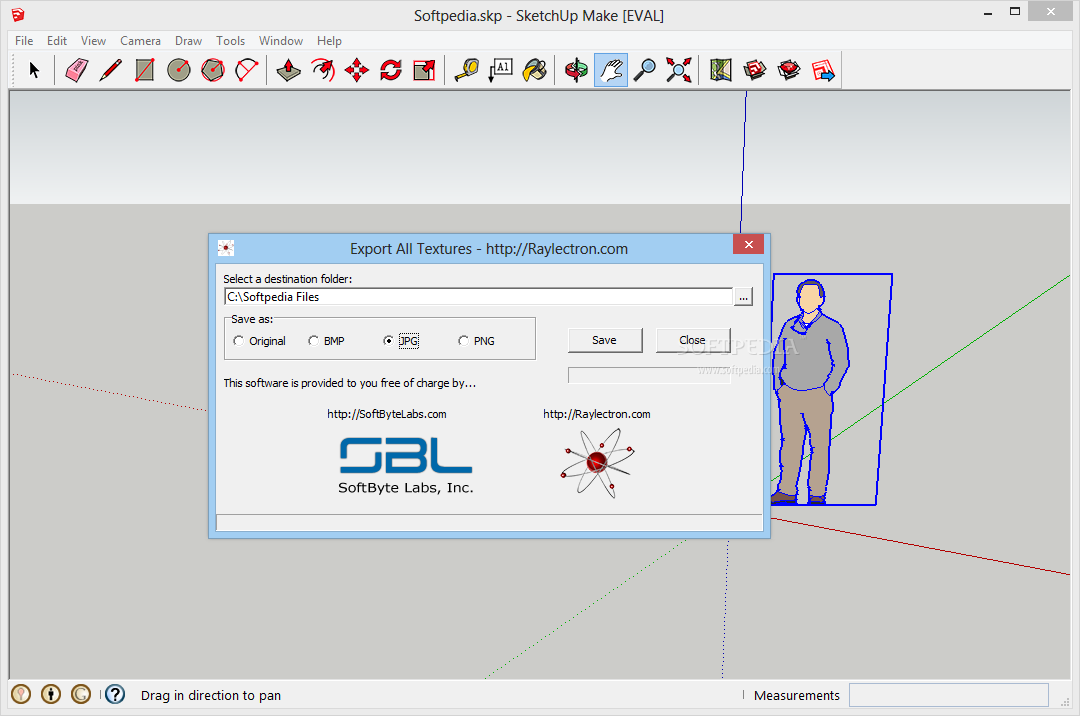The width and height of the screenshot is (1080, 716).
Task: Click the Export All Textures dialog icon
Action: coord(226,248)
